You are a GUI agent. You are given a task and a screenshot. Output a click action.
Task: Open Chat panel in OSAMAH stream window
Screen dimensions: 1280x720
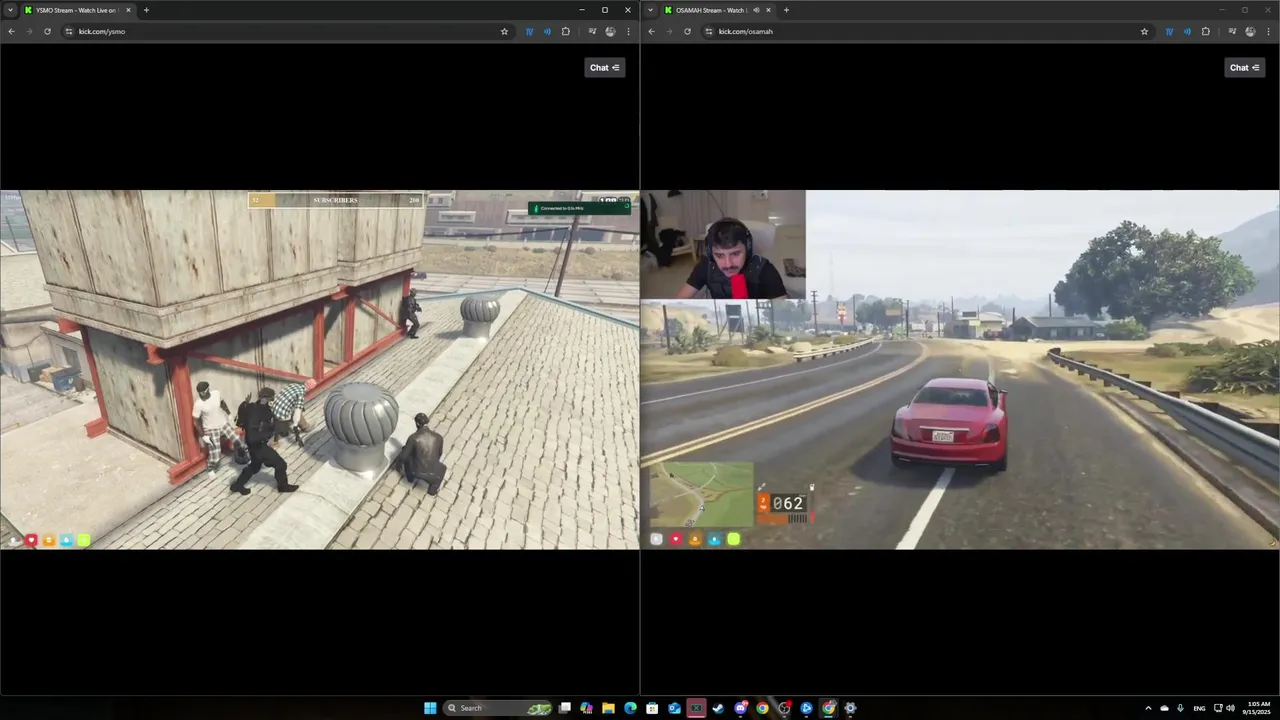pos(1245,68)
